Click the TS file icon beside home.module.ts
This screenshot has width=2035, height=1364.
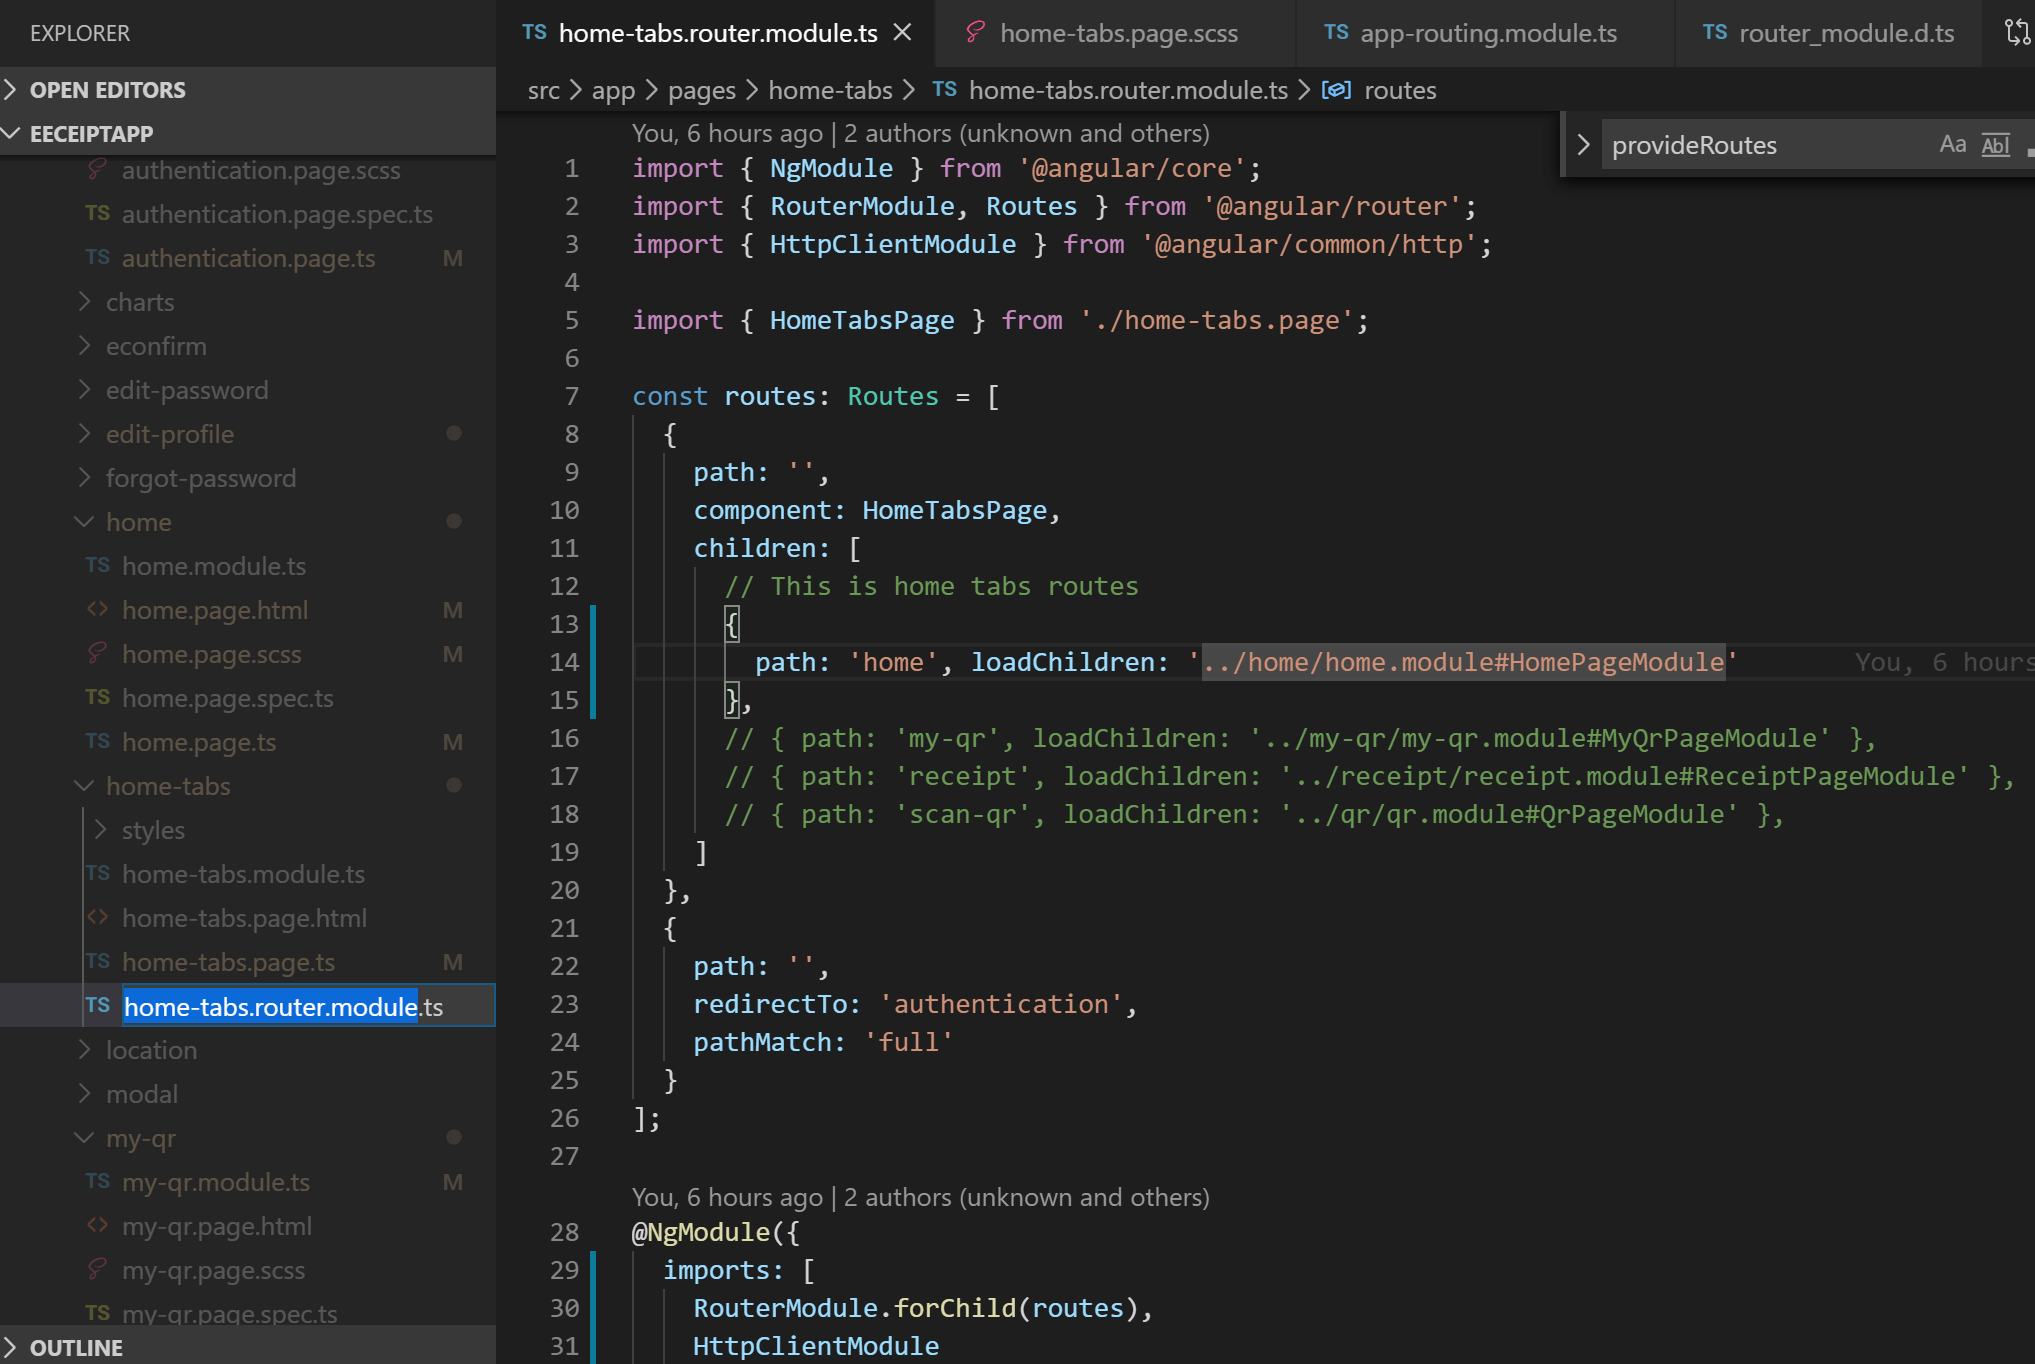click(x=97, y=565)
